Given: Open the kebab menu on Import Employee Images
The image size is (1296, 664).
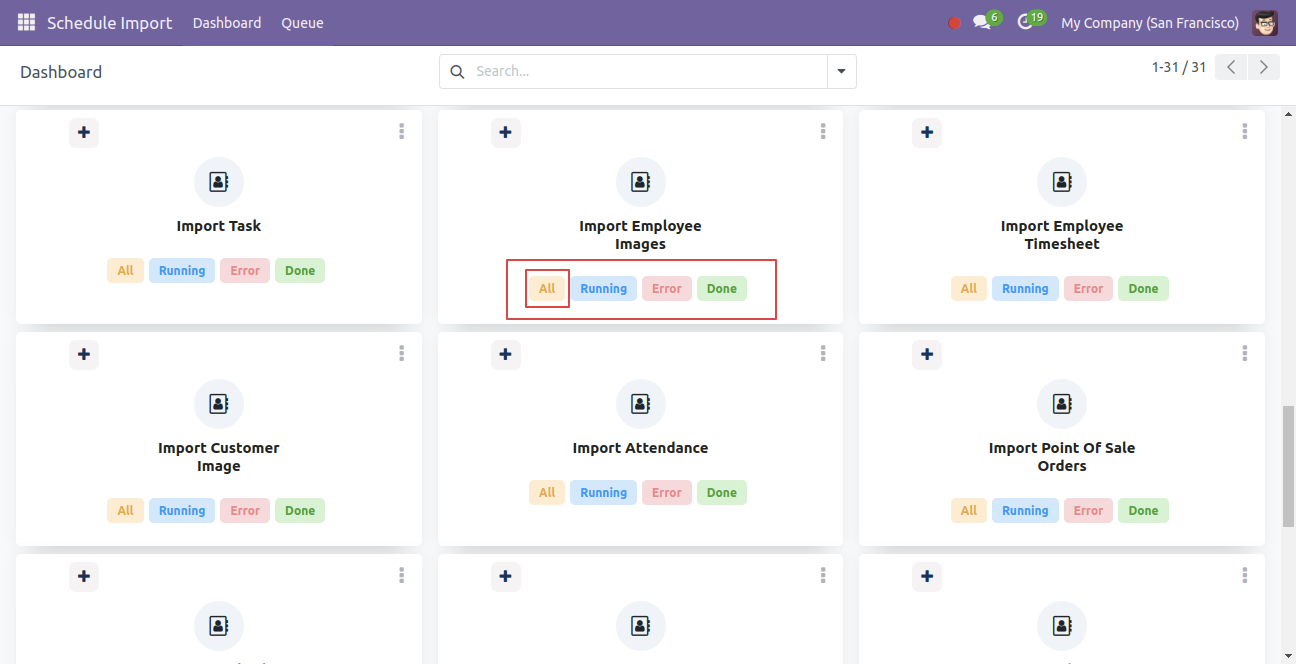Looking at the screenshot, I should click(823, 131).
